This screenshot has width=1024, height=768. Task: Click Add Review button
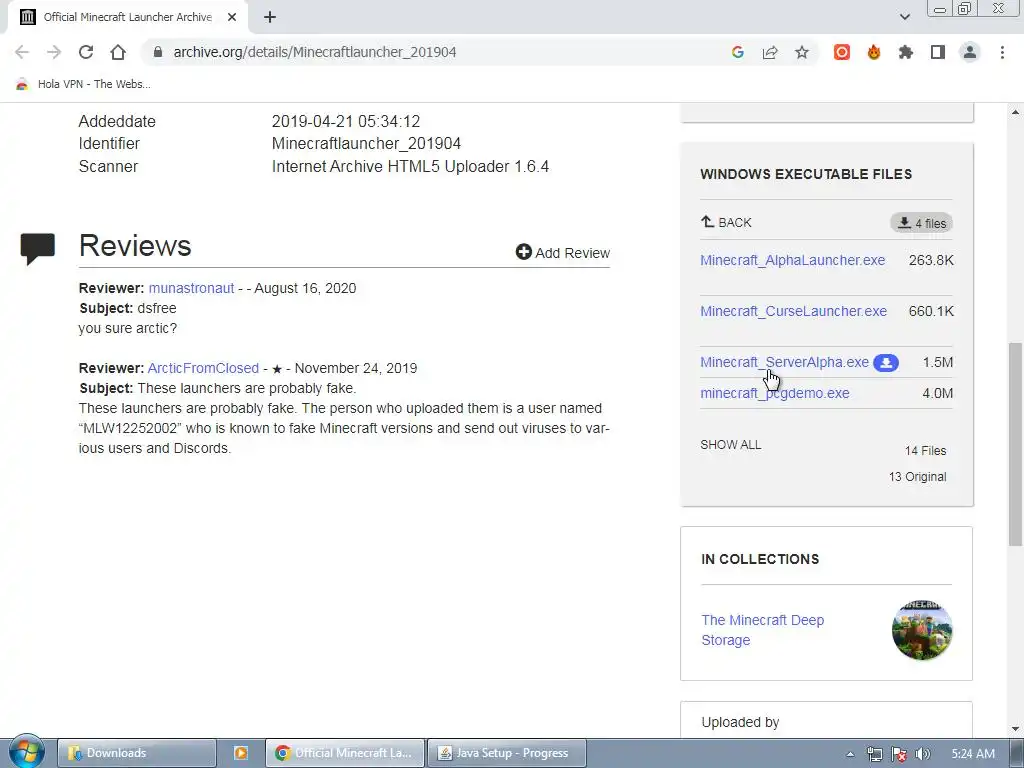[562, 253]
